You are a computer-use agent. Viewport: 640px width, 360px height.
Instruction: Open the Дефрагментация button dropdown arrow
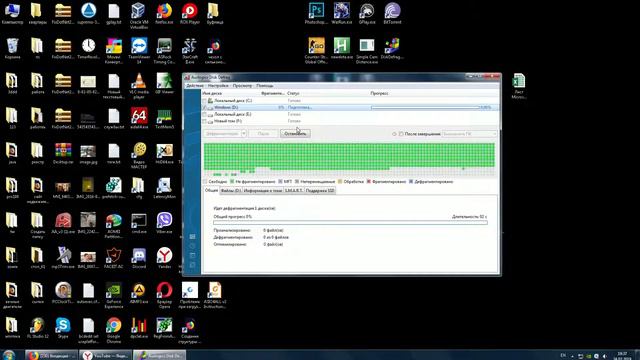click(x=244, y=133)
